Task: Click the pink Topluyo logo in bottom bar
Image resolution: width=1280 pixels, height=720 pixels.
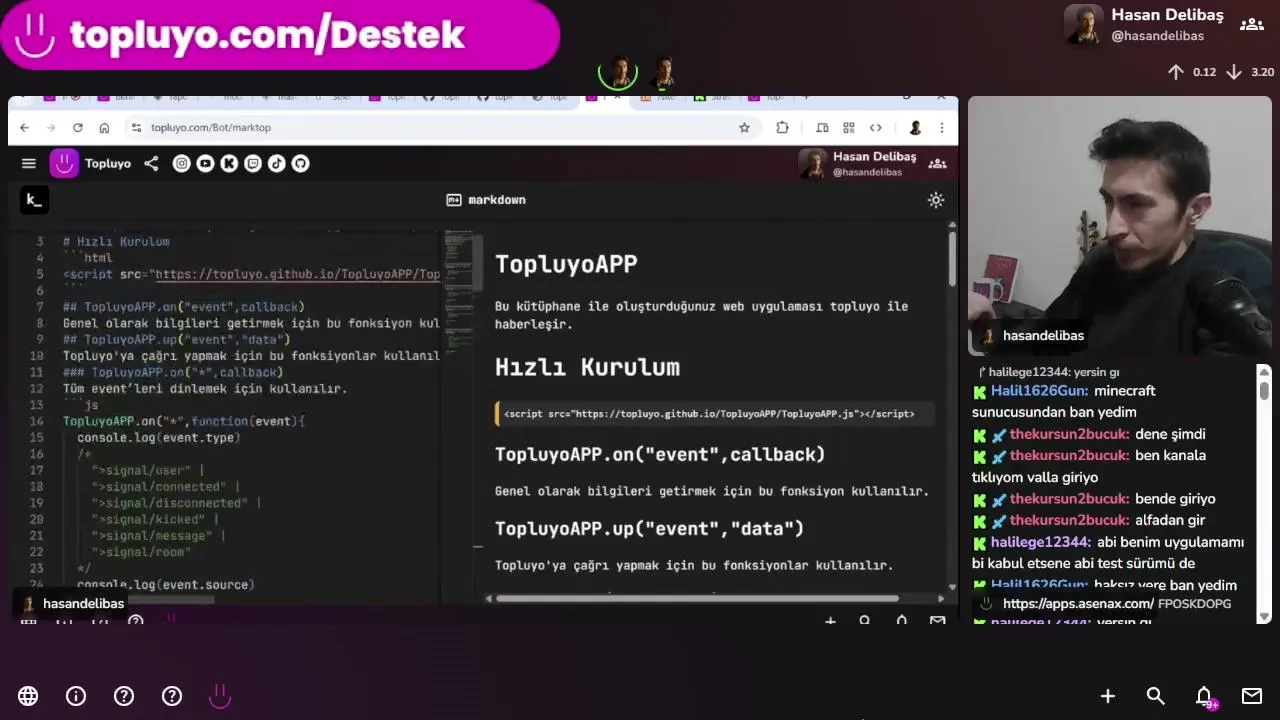Action: point(220,696)
